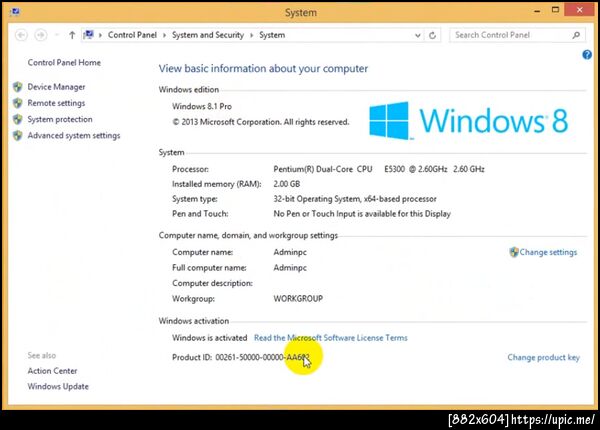The width and height of the screenshot is (600, 430).
Task: Click the System window title bar icon
Action: pos(15,12)
